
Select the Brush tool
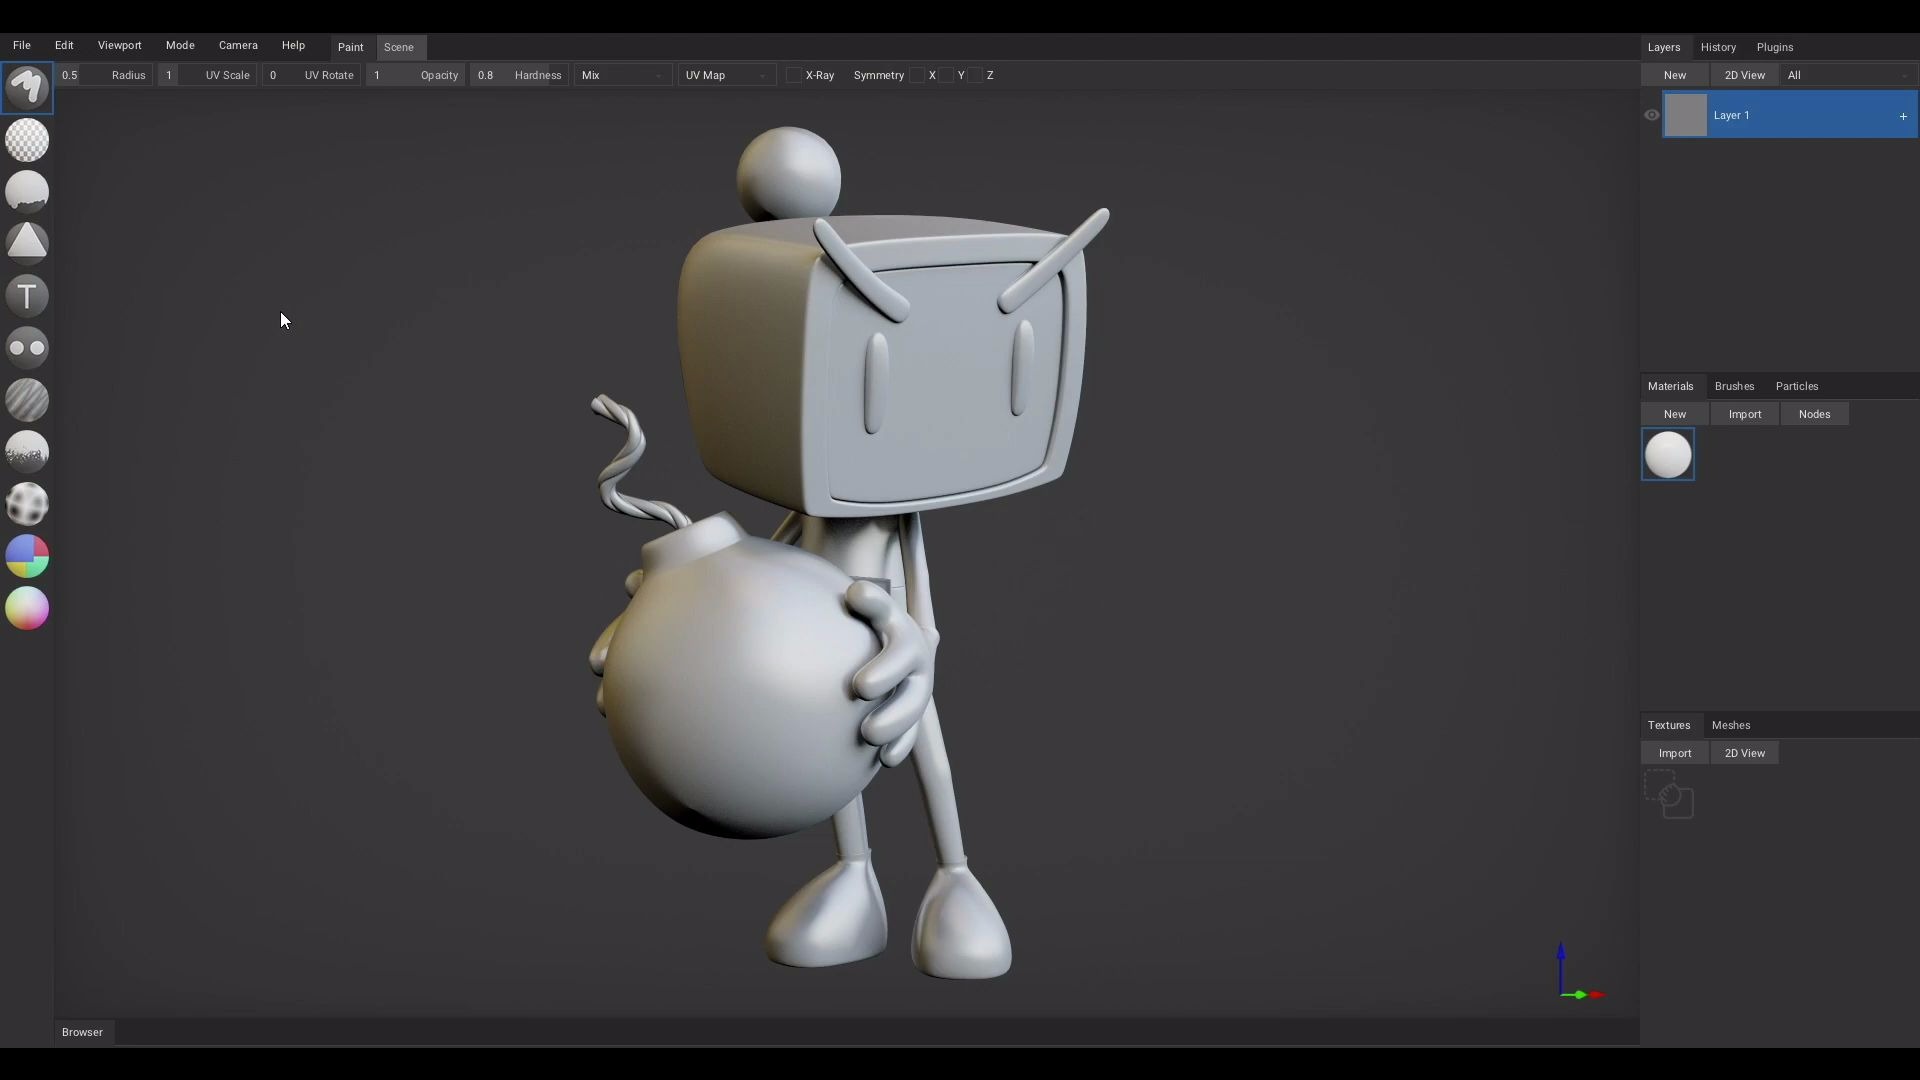[27, 88]
